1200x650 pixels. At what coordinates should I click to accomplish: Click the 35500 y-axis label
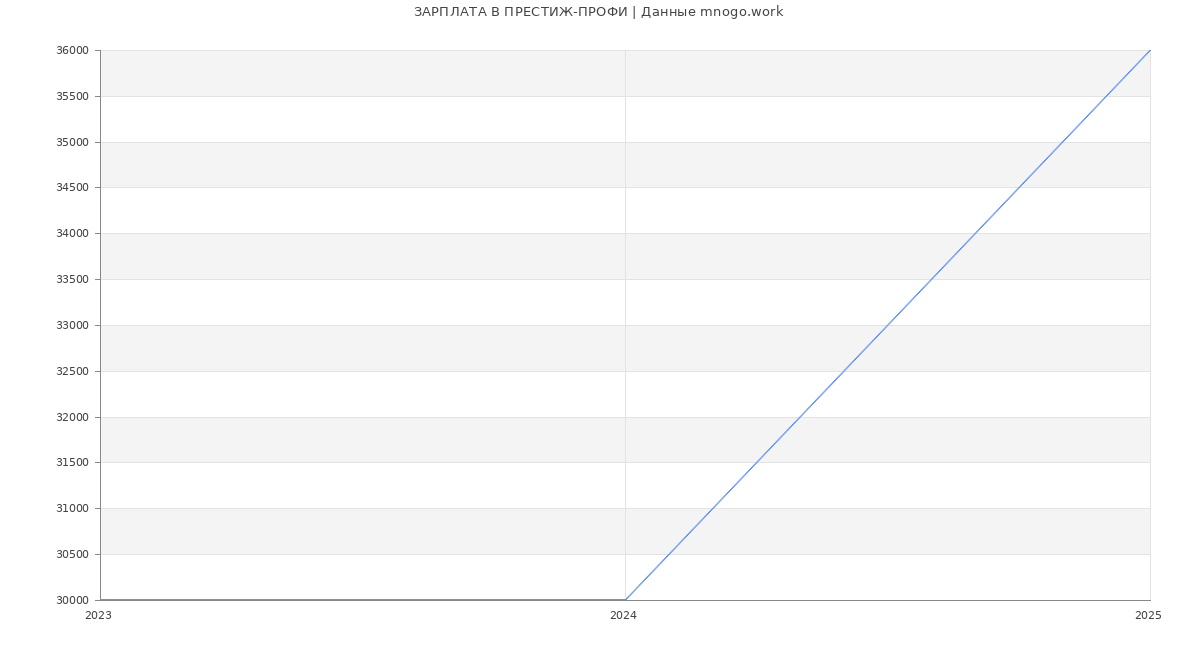72,97
